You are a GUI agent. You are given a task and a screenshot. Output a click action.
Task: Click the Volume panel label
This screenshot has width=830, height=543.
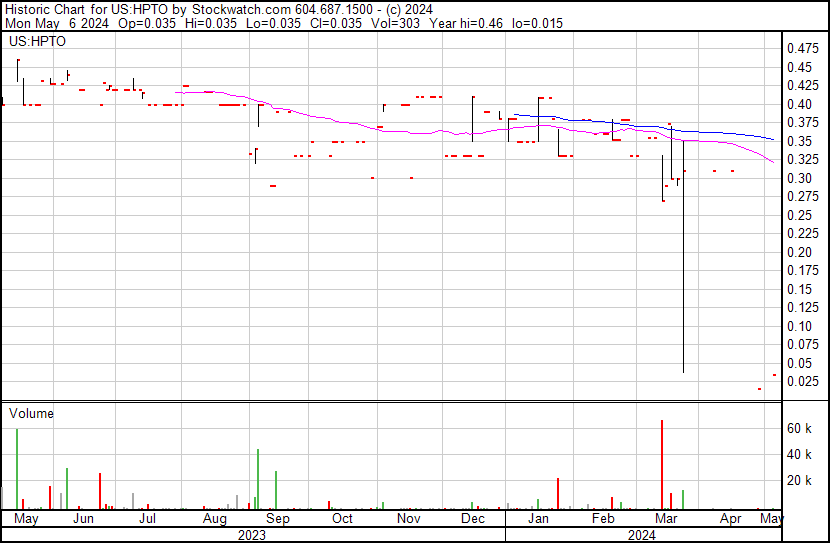pyautogui.click(x=31, y=413)
